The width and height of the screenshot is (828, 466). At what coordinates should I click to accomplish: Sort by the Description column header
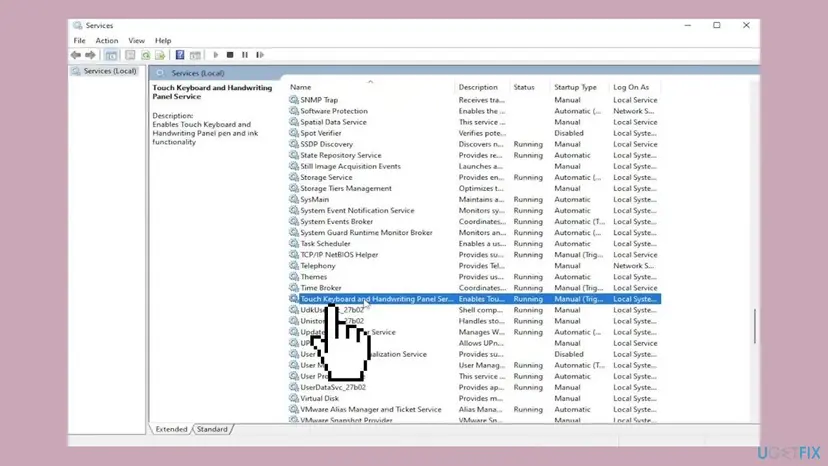[x=478, y=87]
